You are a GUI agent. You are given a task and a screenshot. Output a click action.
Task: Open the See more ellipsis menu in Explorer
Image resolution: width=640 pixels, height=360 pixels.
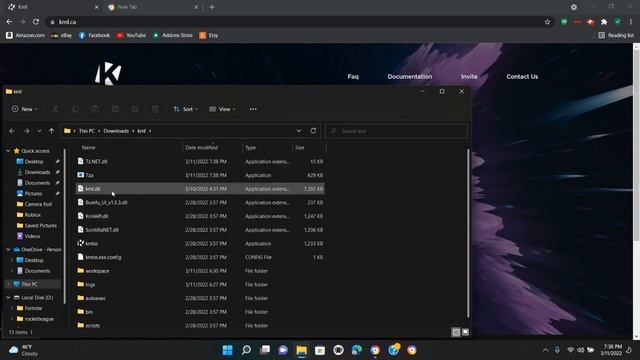[253, 109]
